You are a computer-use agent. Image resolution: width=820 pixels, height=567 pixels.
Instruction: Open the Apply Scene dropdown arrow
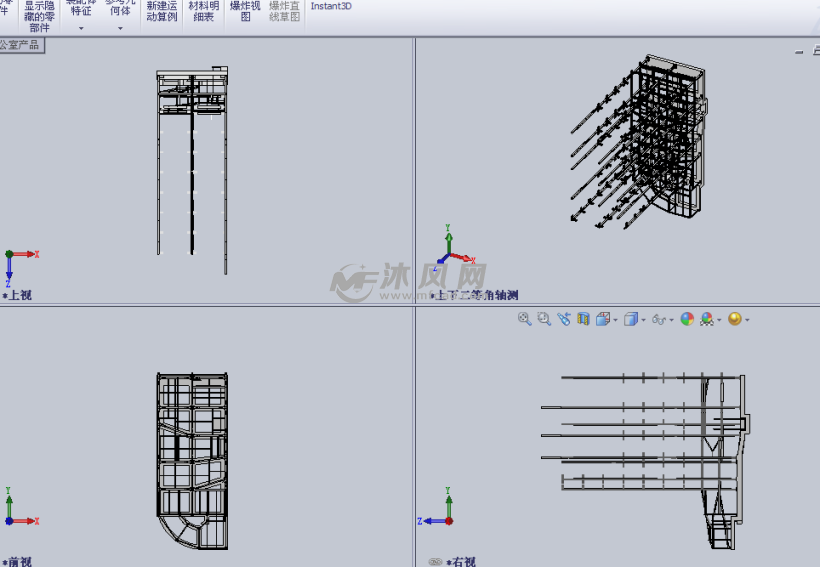pyautogui.click(x=720, y=320)
